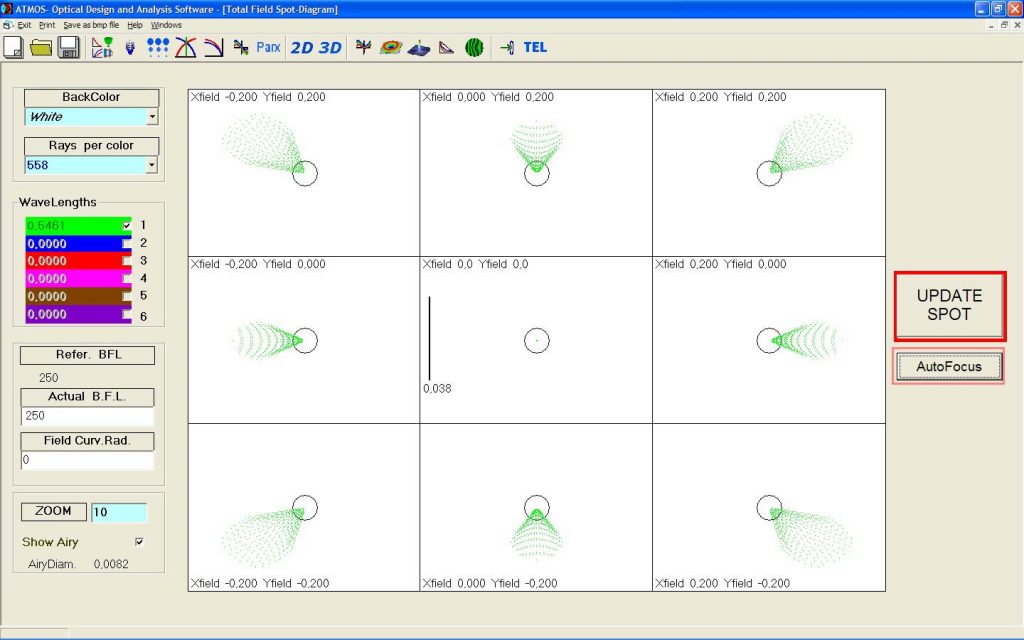The width and height of the screenshot is (1024, 640).
Task: Open the 2D layout view
Action: 302,47
